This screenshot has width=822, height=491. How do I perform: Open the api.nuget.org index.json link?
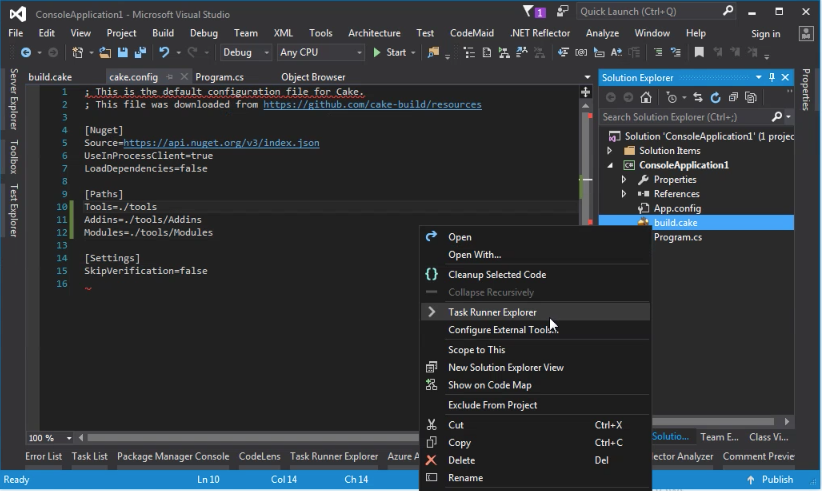pos(221,143)
